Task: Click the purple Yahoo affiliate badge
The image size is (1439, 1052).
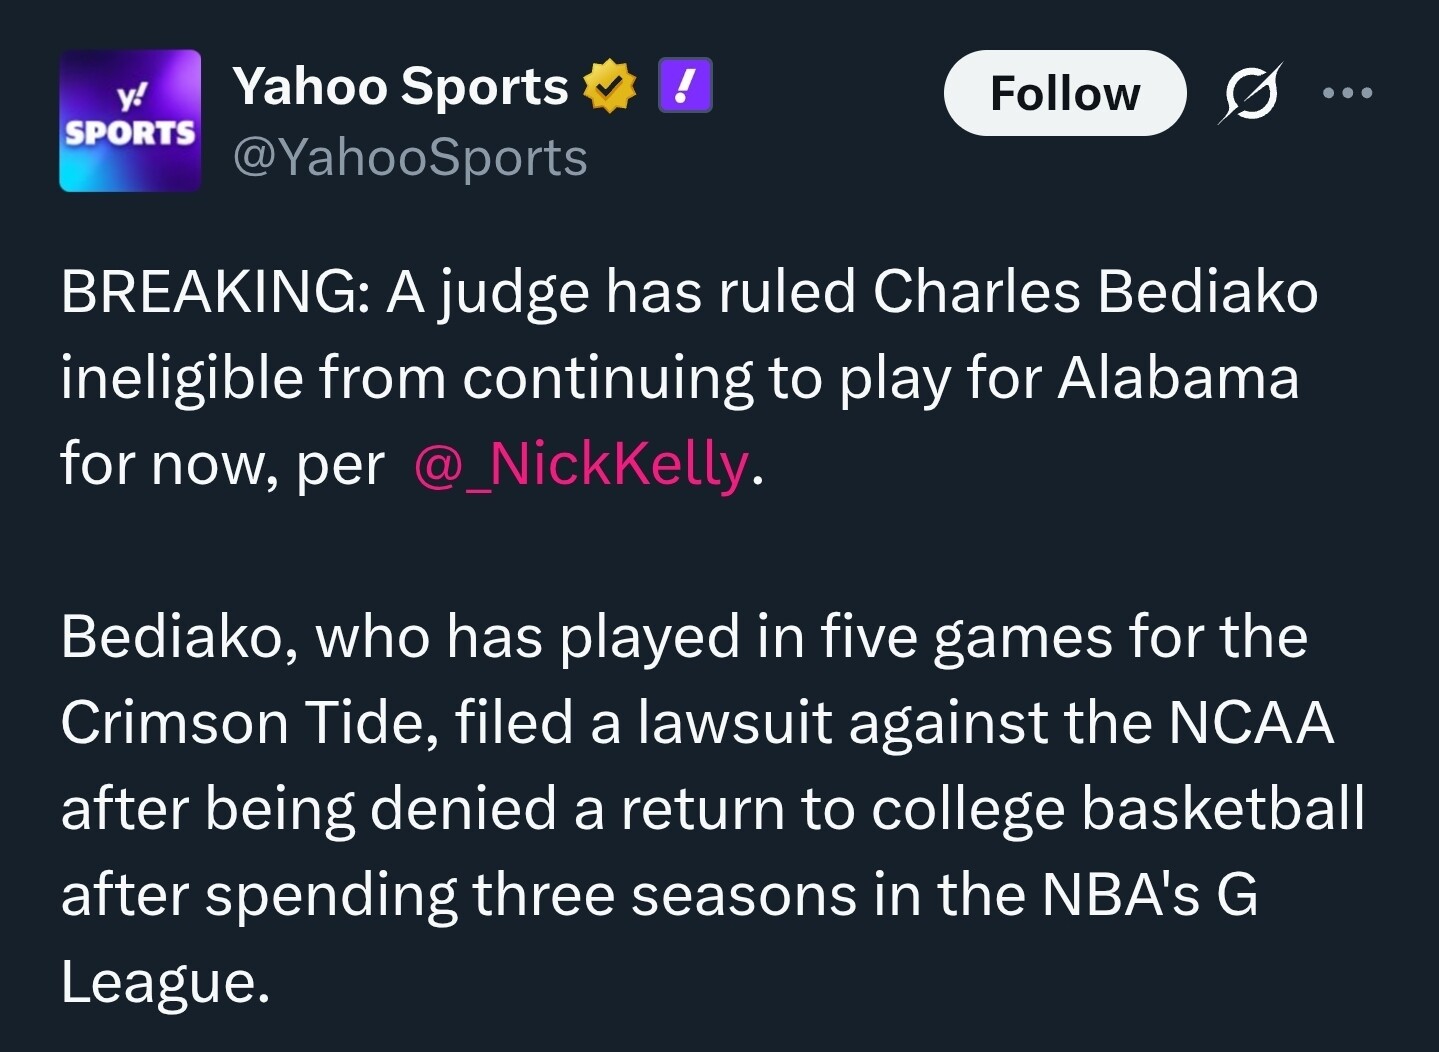Action: click(685, 85)
